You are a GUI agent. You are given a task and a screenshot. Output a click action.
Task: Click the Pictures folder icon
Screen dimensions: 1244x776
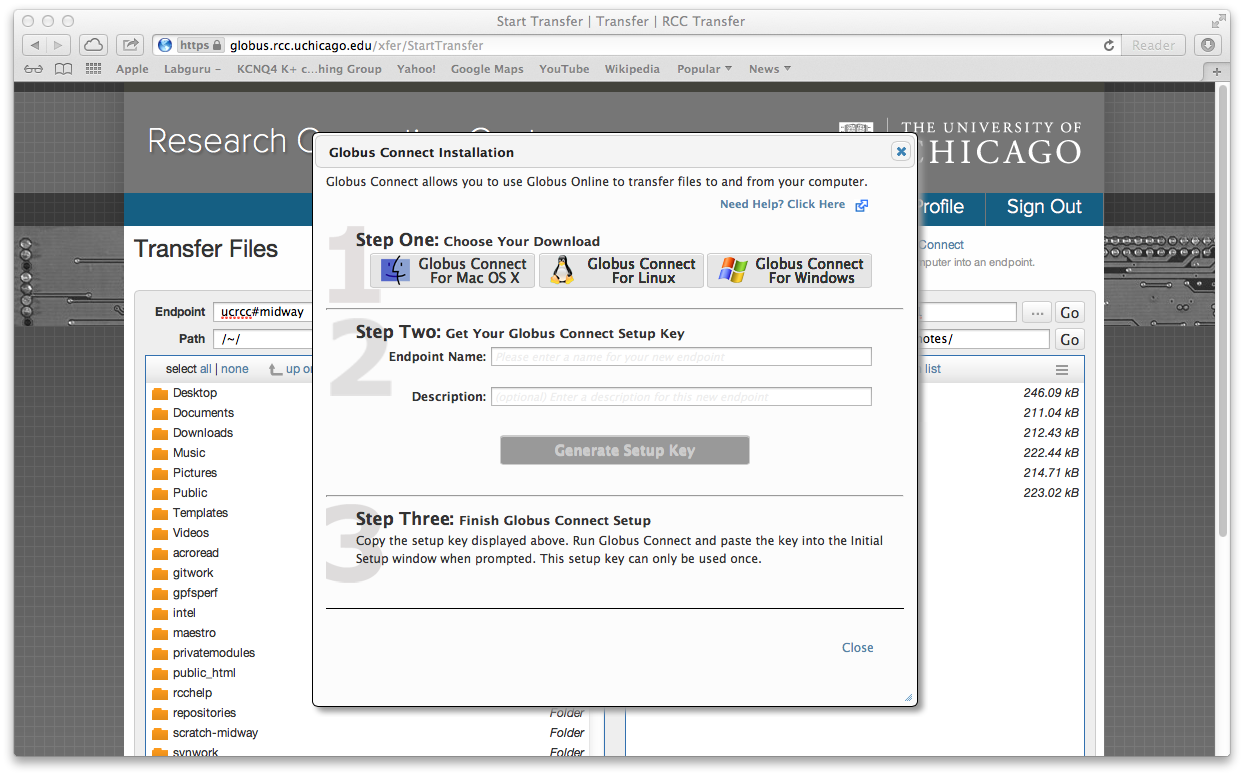160,474
